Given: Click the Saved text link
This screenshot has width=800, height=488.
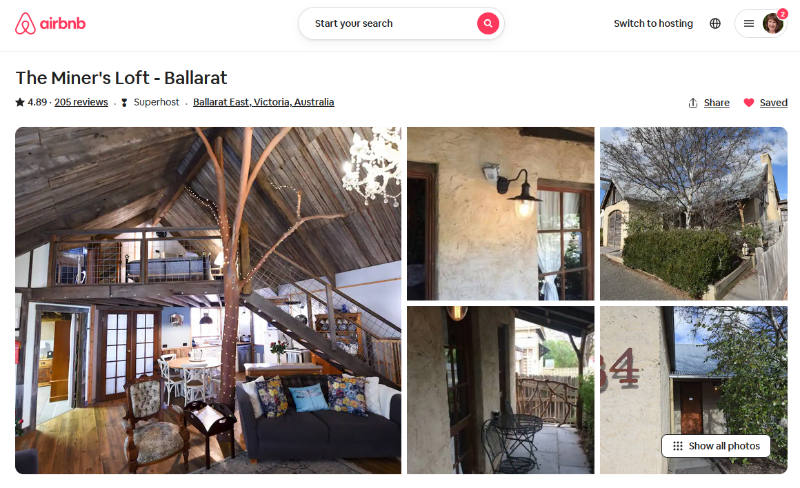Looking at the screenshot, I should pos(773,103).
